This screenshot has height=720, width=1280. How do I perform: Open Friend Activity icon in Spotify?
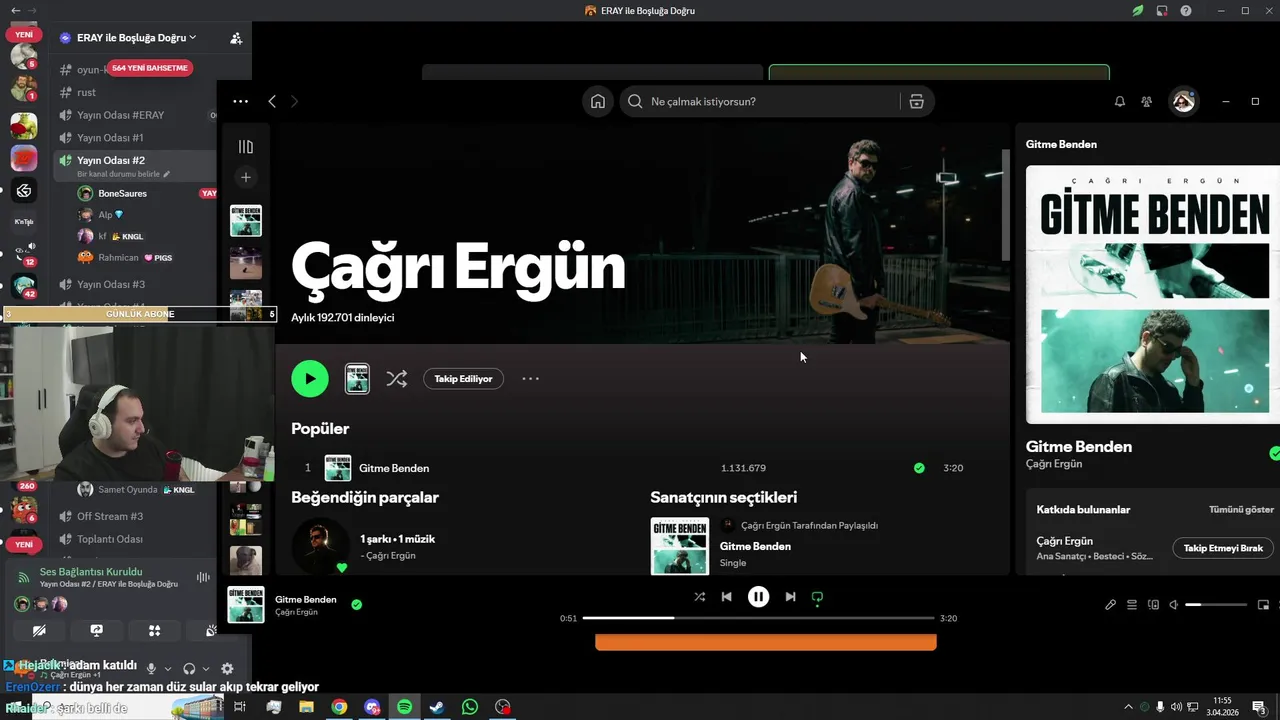pyautogui.click(x=1147, y=101)
